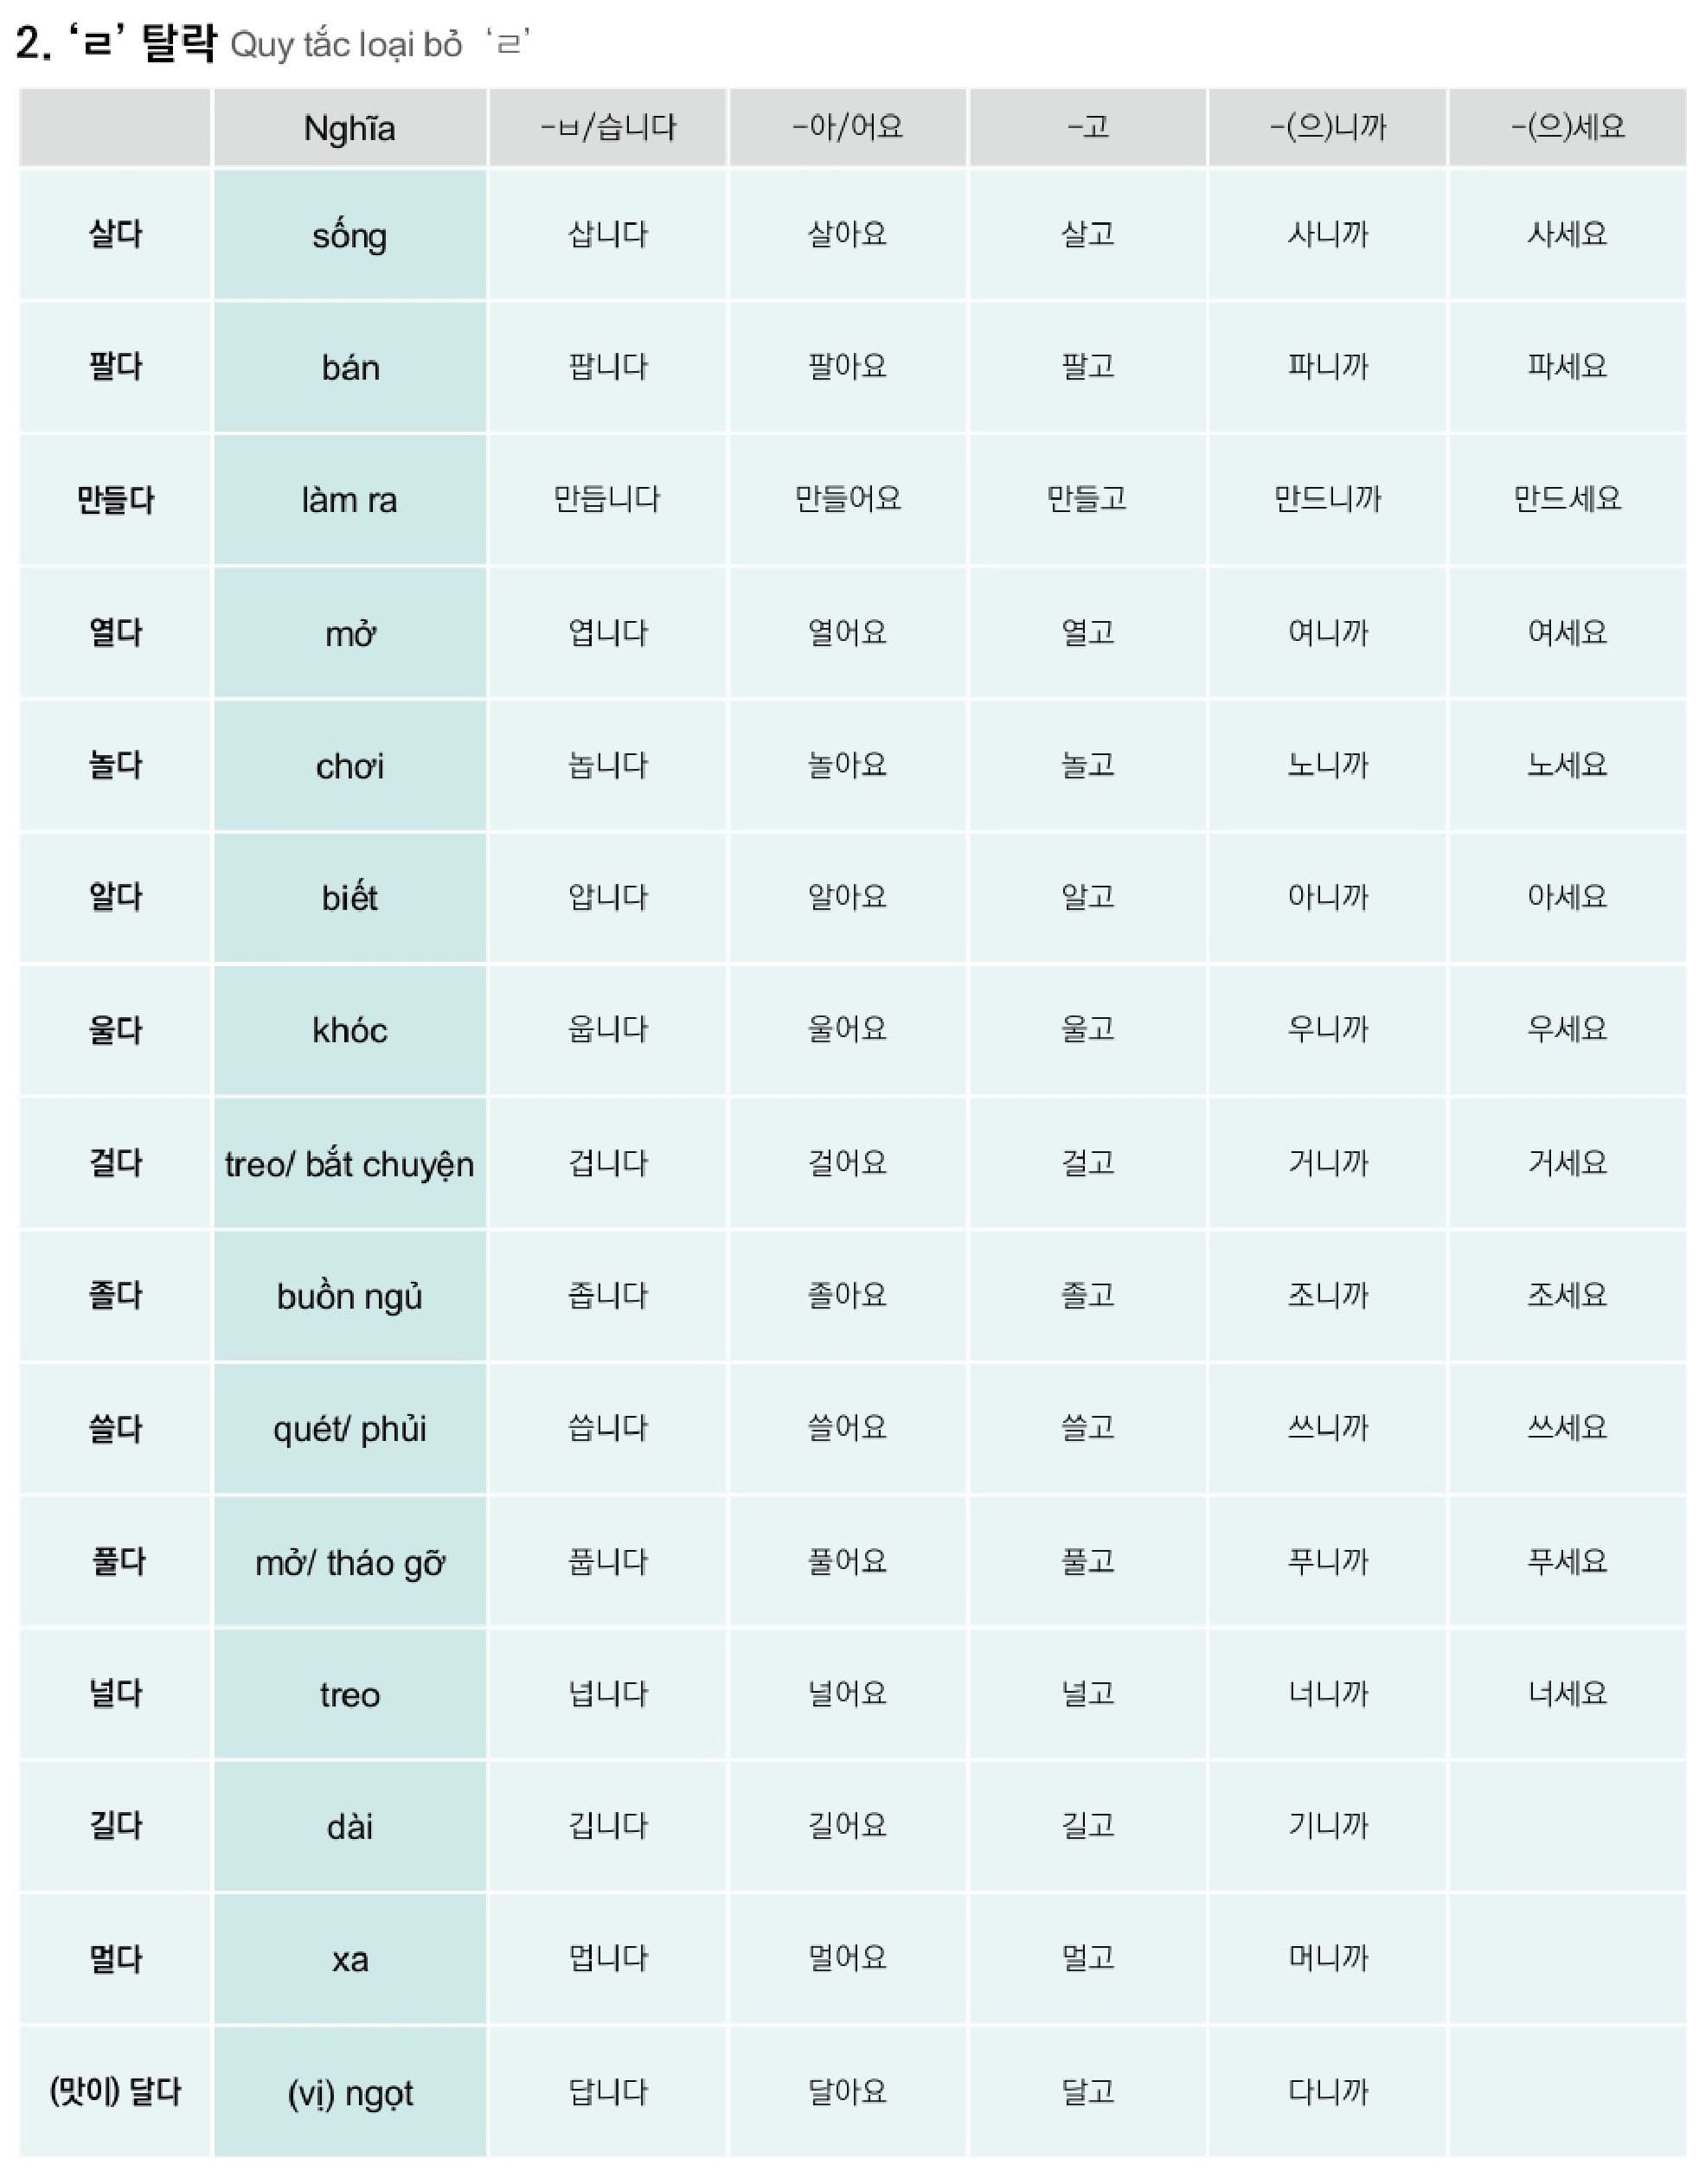
Task: Select the cell containing '만들어요'
Action: pos(847,499)
